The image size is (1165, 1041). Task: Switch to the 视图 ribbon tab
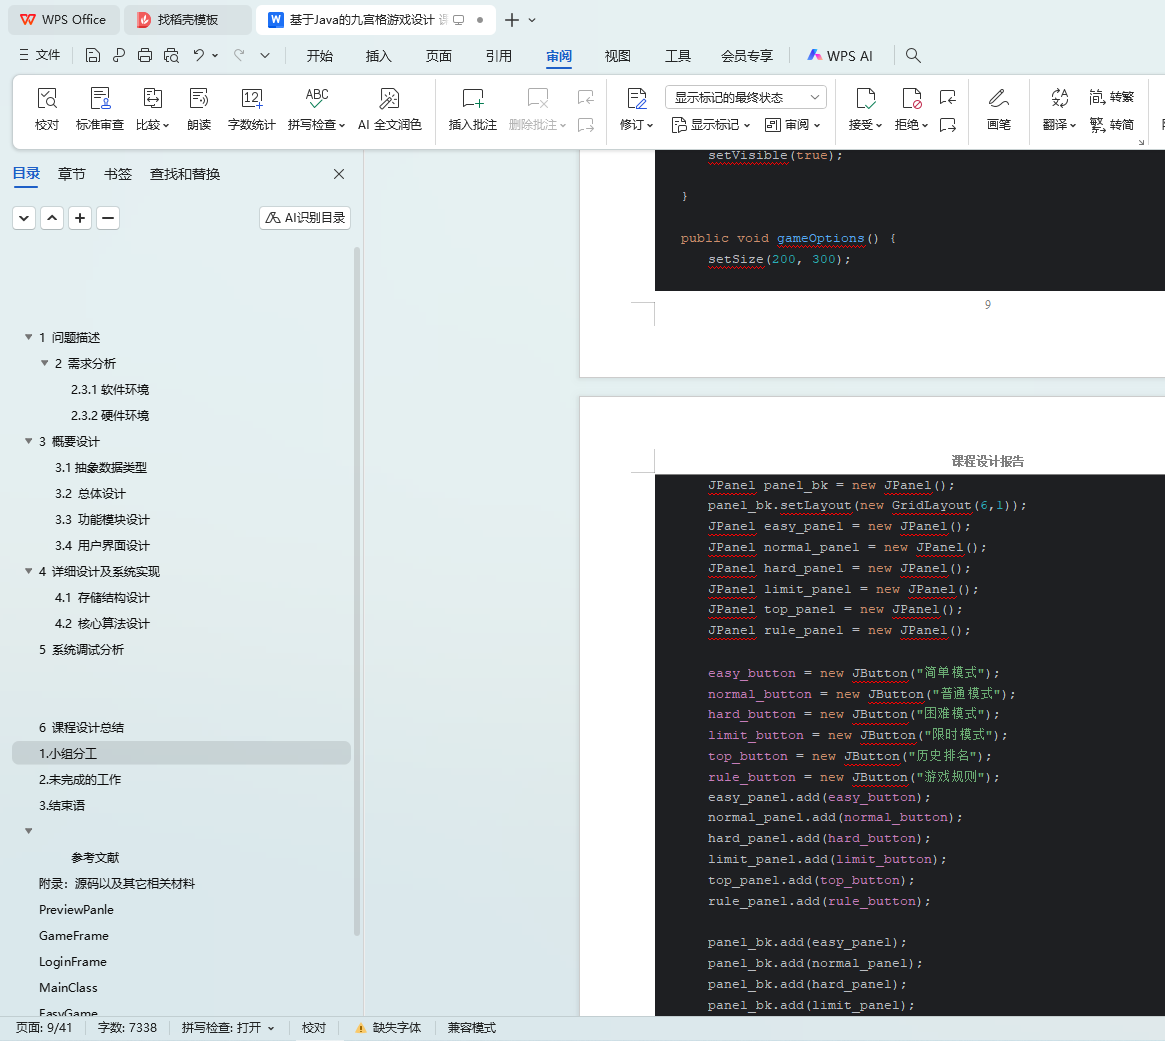pos(617,56)
